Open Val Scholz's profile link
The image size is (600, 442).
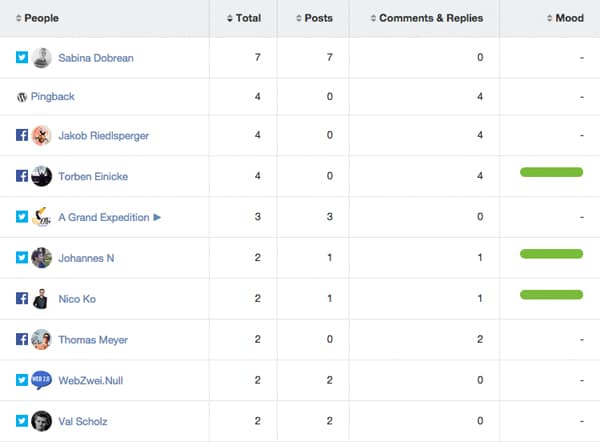(83, 421)
